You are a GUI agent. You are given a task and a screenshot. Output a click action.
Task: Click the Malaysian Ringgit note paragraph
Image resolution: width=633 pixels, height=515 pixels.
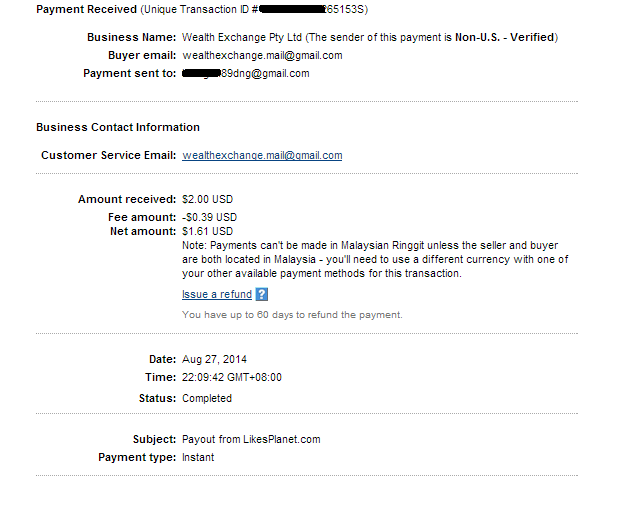tap(375, 259)
